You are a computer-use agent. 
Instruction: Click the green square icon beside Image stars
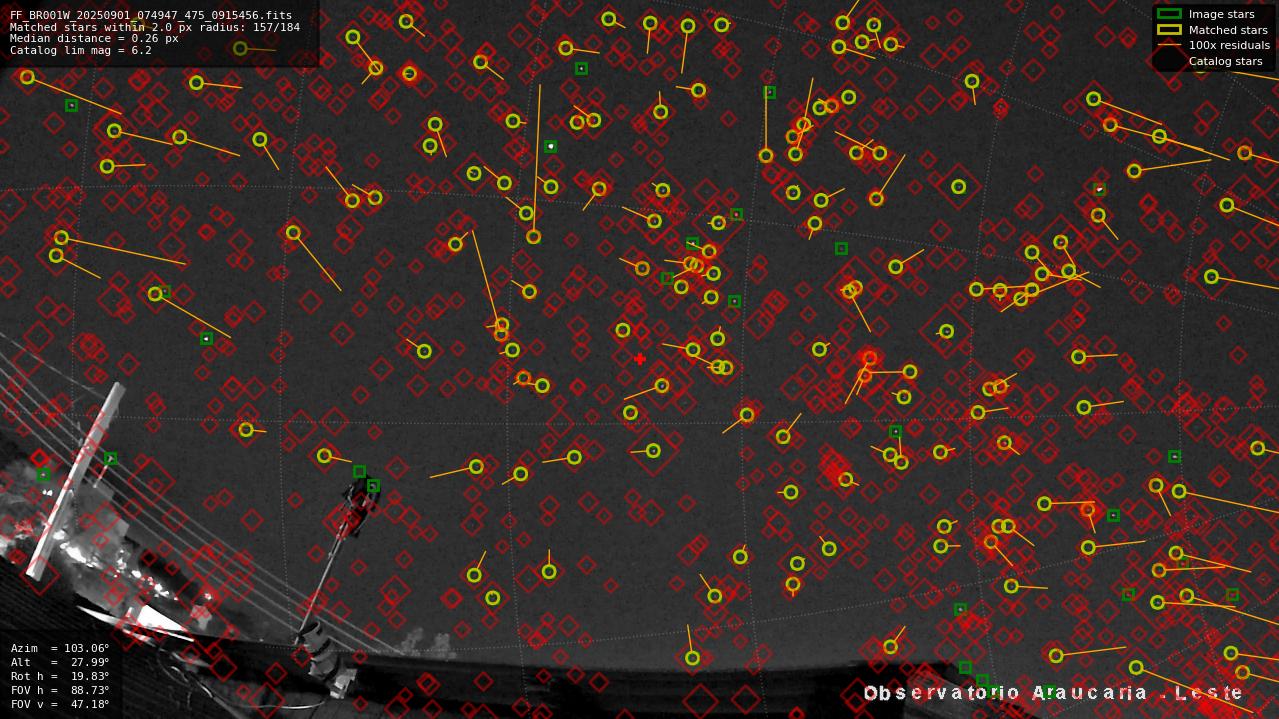1169,14
